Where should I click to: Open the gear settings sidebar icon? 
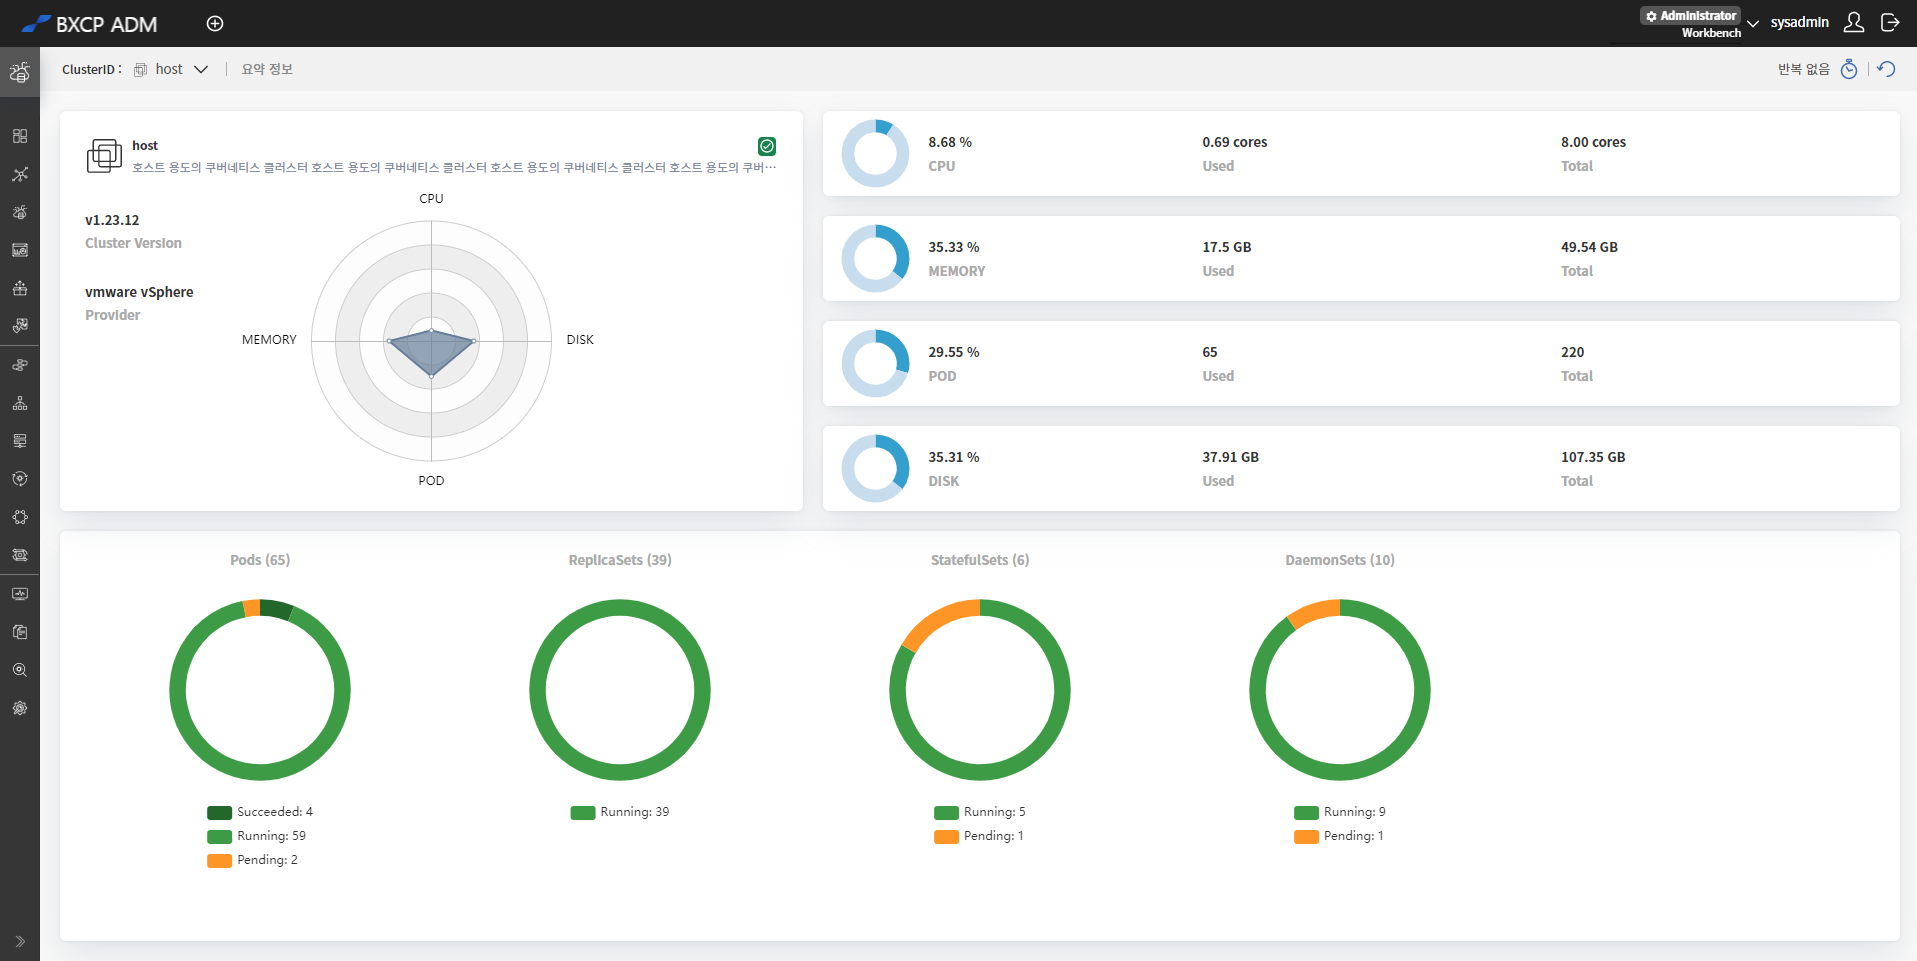[20, 708]
